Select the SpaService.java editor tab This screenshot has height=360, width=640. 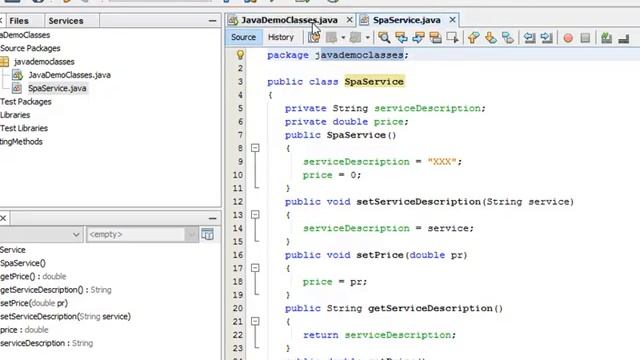coord(407,20)
